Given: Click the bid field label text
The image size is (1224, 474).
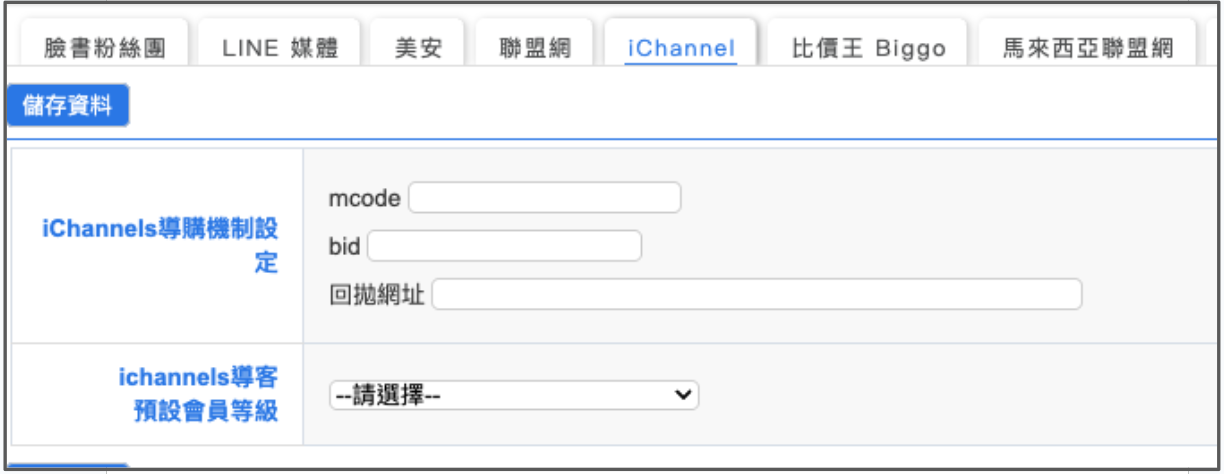Looking at the screenshot, I should click(x=344, y=247).
